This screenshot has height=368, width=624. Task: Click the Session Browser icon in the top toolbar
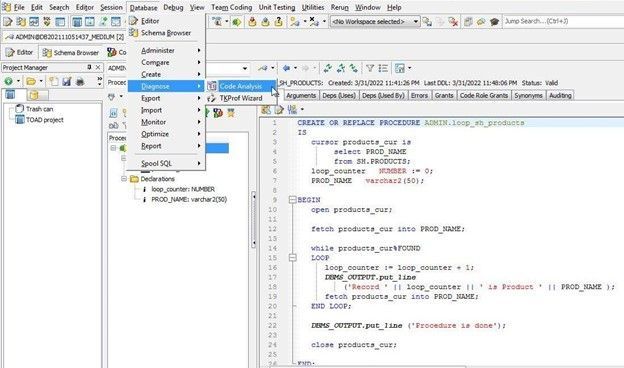pos(34,21)
